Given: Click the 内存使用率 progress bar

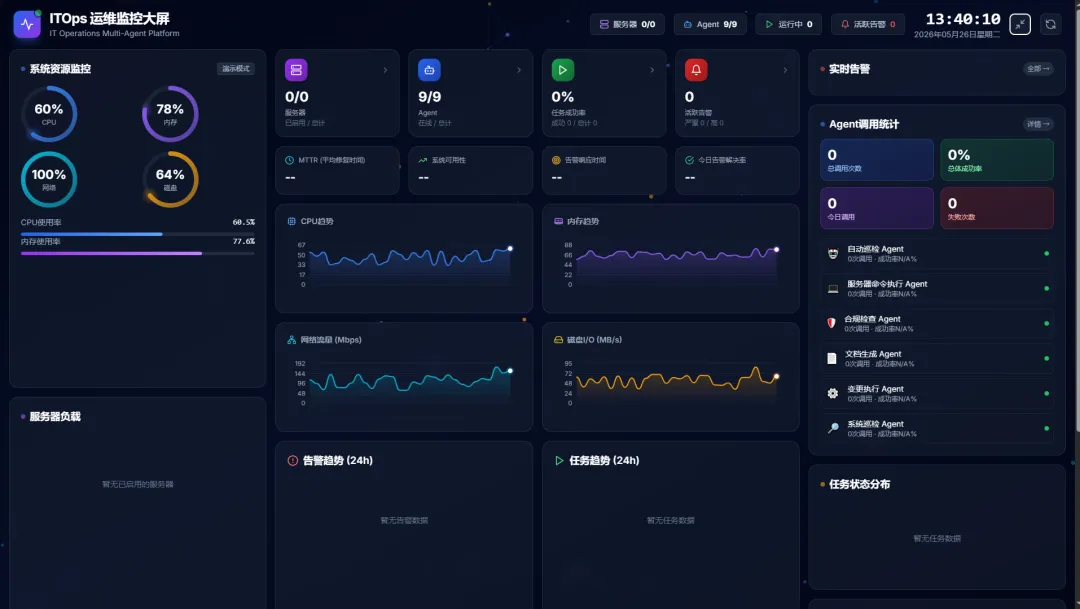Looking at the screenshot, I should click(x=138, y=254).
